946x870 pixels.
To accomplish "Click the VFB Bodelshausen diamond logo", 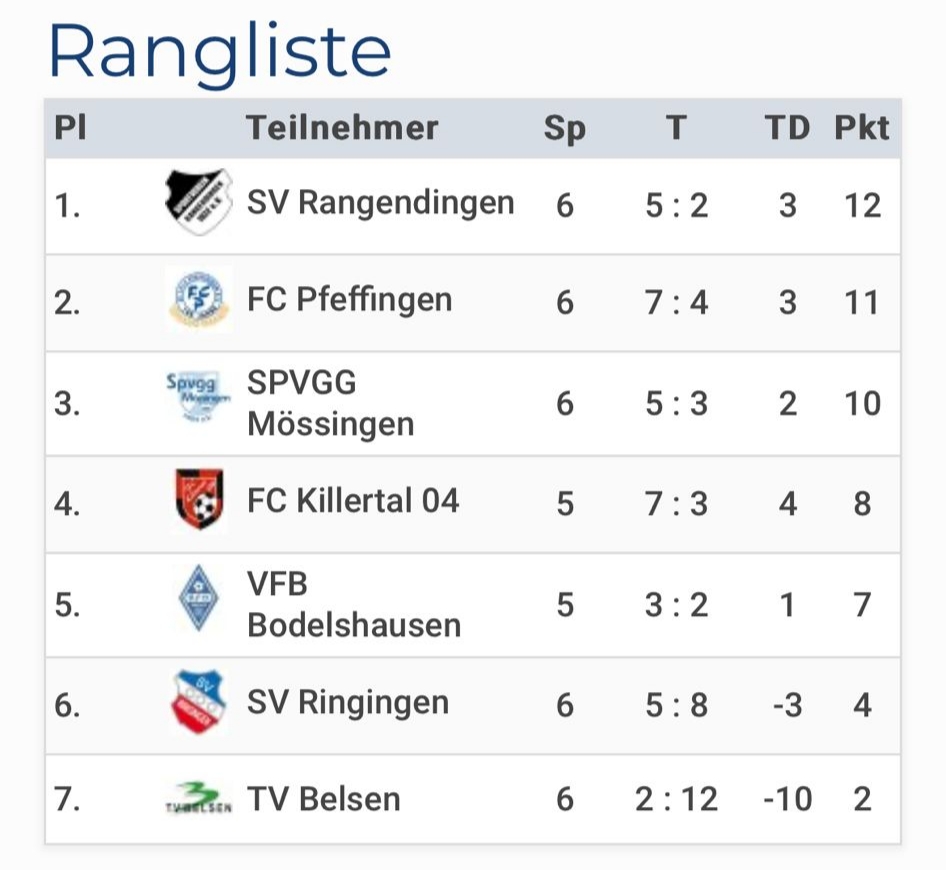I will tap(198, 597).
